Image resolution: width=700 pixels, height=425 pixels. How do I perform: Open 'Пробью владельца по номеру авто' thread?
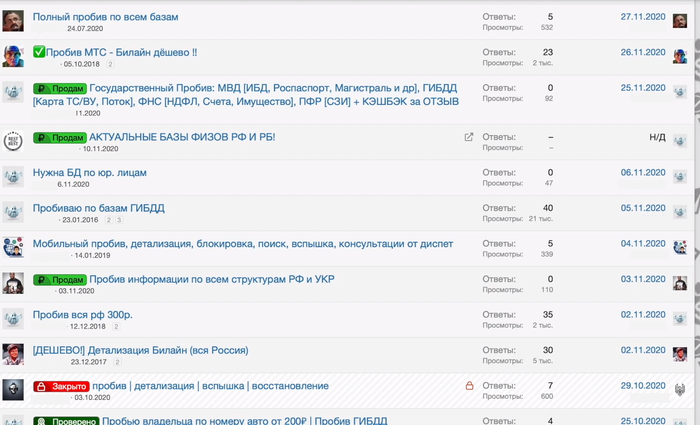(x=245, y=421)
